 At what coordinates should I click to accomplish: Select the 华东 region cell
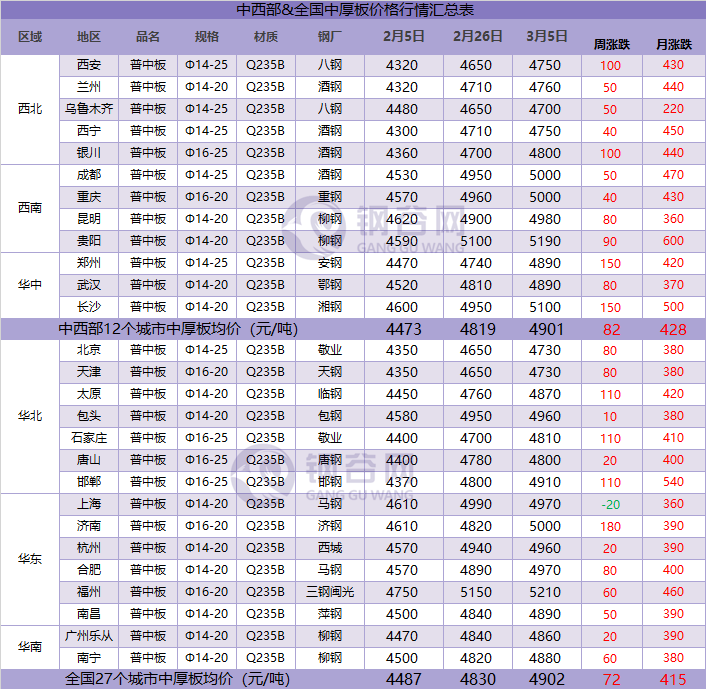click(30, 559)
